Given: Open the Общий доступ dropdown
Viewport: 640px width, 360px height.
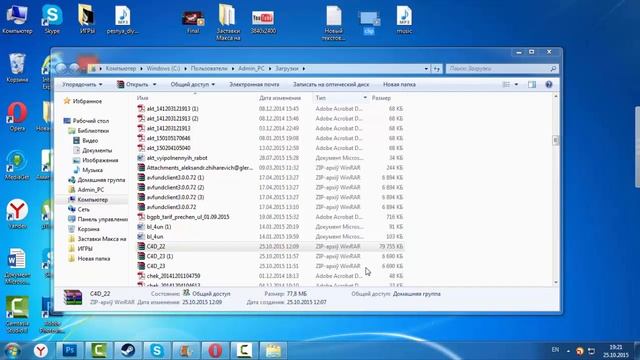Looking at the screenshot, I should click(x=192, y=84).
